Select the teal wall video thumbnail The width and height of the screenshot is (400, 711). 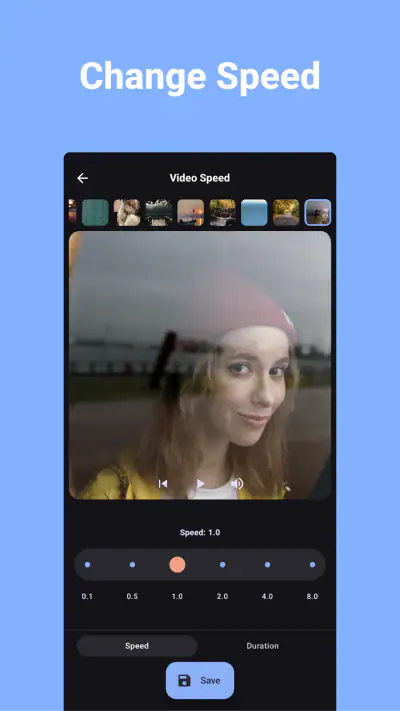[95, 213]
